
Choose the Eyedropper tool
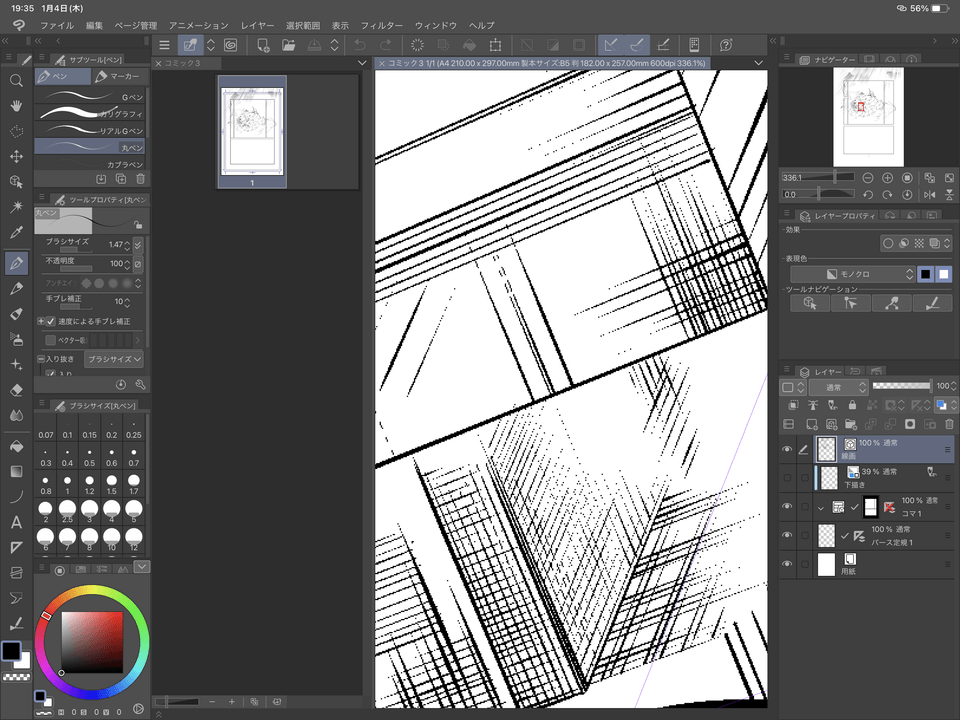coord(16,233)
